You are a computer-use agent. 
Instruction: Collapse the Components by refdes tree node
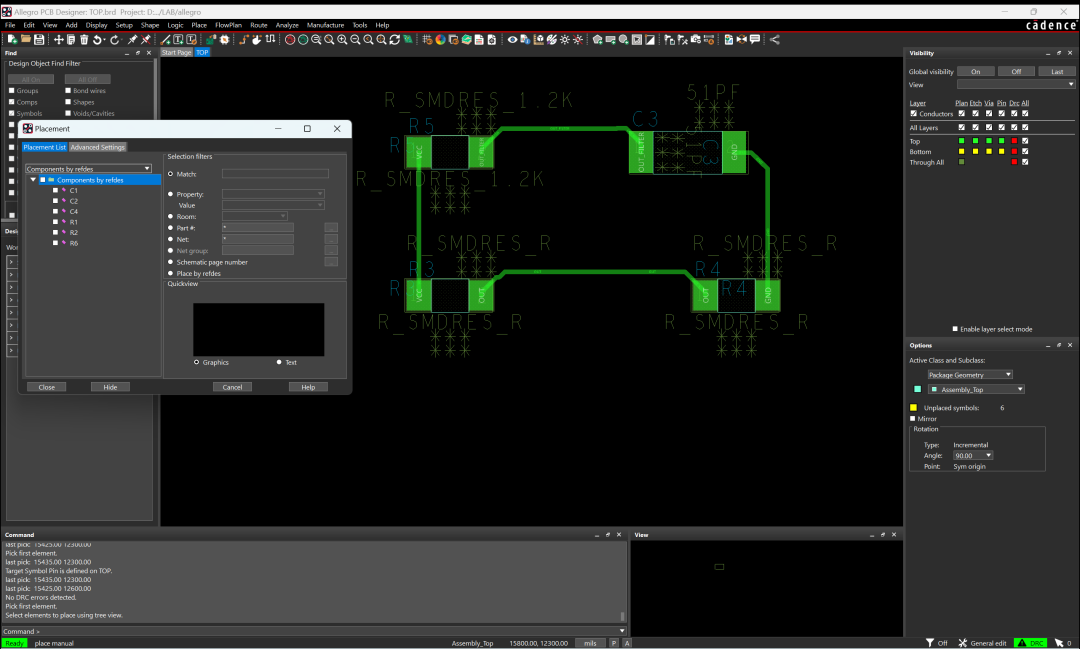pyautogui.click(x=32, y=180)
